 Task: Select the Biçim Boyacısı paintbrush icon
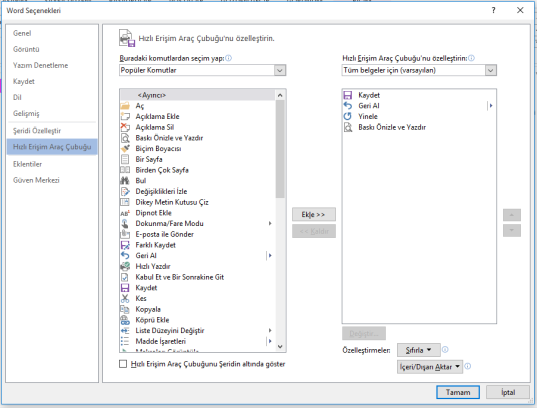click(x=125, y=149)
